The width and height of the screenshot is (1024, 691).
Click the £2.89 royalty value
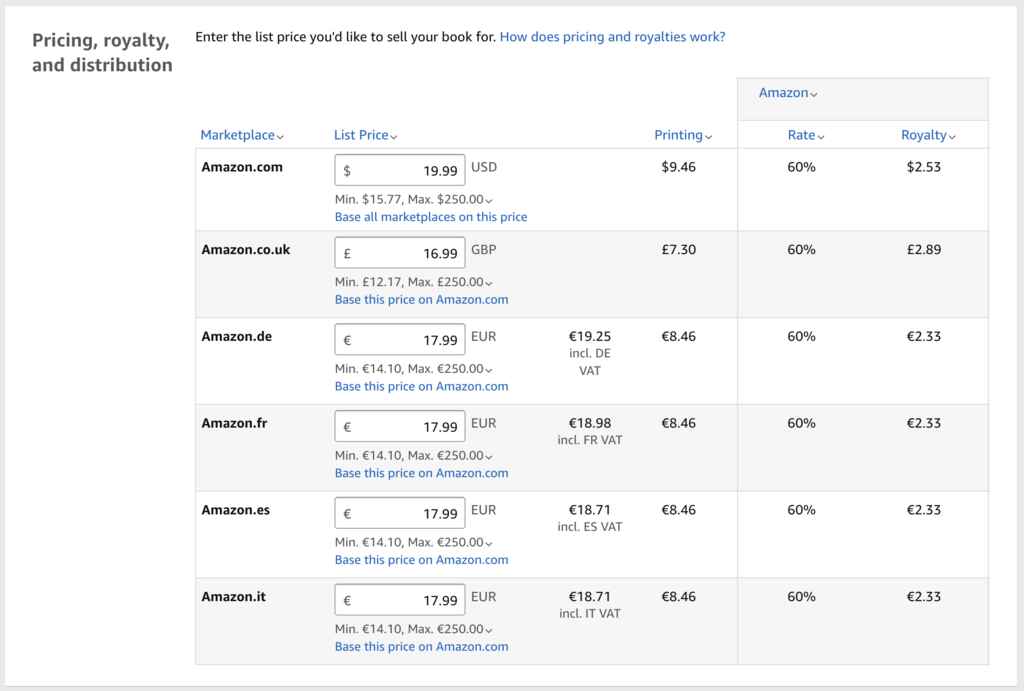[923, 249]
